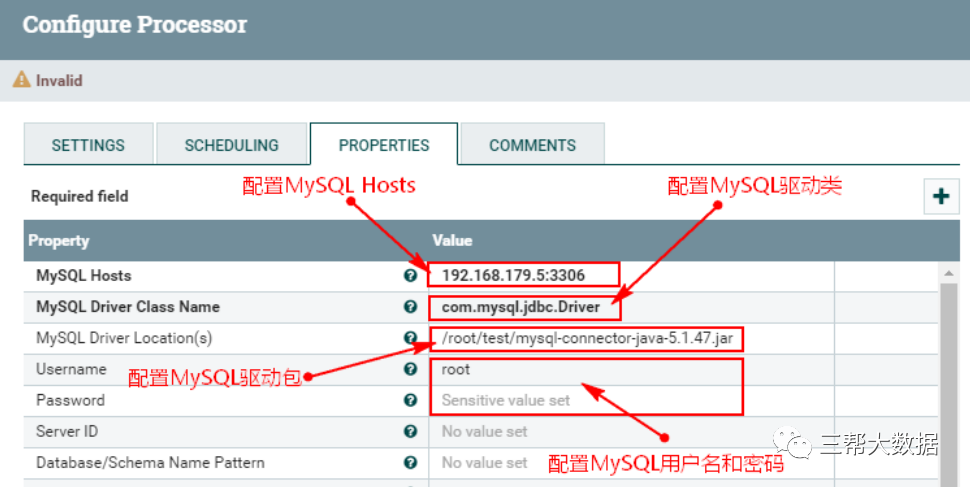Viewport: 970px width, 487px height.
Task: Edit the MySQL Hosts value 192.168.179.5:3306
Action: point(514,276)
